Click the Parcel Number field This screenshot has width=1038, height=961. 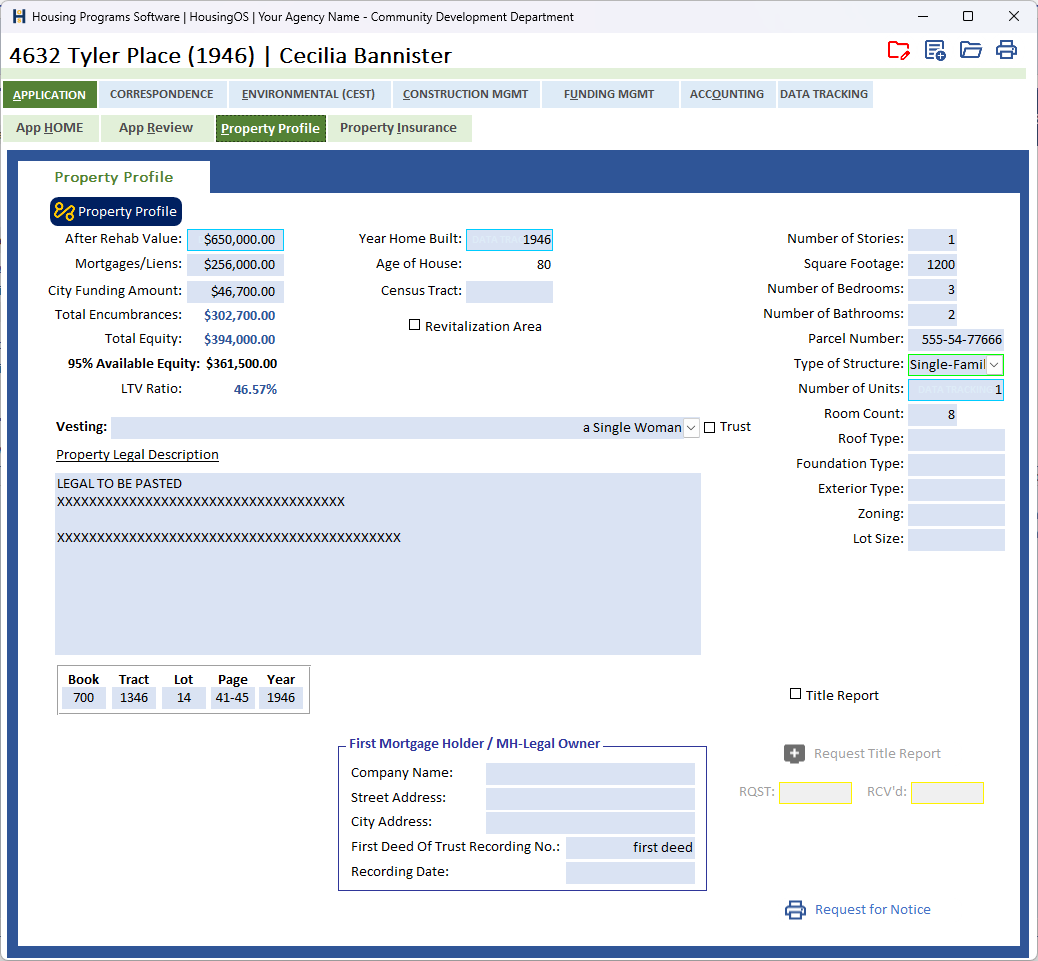point(956,340)
